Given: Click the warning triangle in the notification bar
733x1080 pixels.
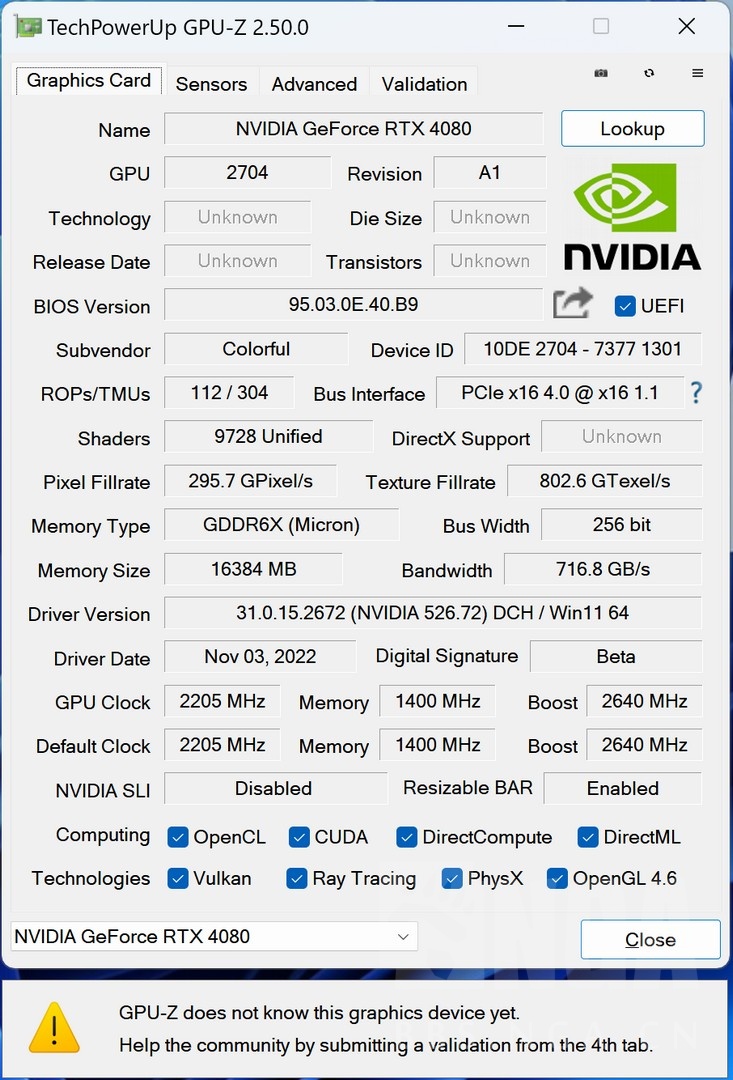Looking at the screenshot, I should pyautogui.click(x=54, y=1026).
